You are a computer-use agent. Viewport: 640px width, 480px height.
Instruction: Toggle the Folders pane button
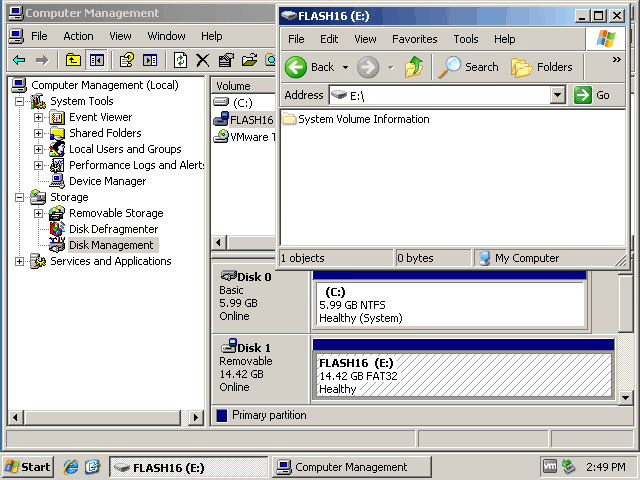pyautogui.click(x=542, y=67)
